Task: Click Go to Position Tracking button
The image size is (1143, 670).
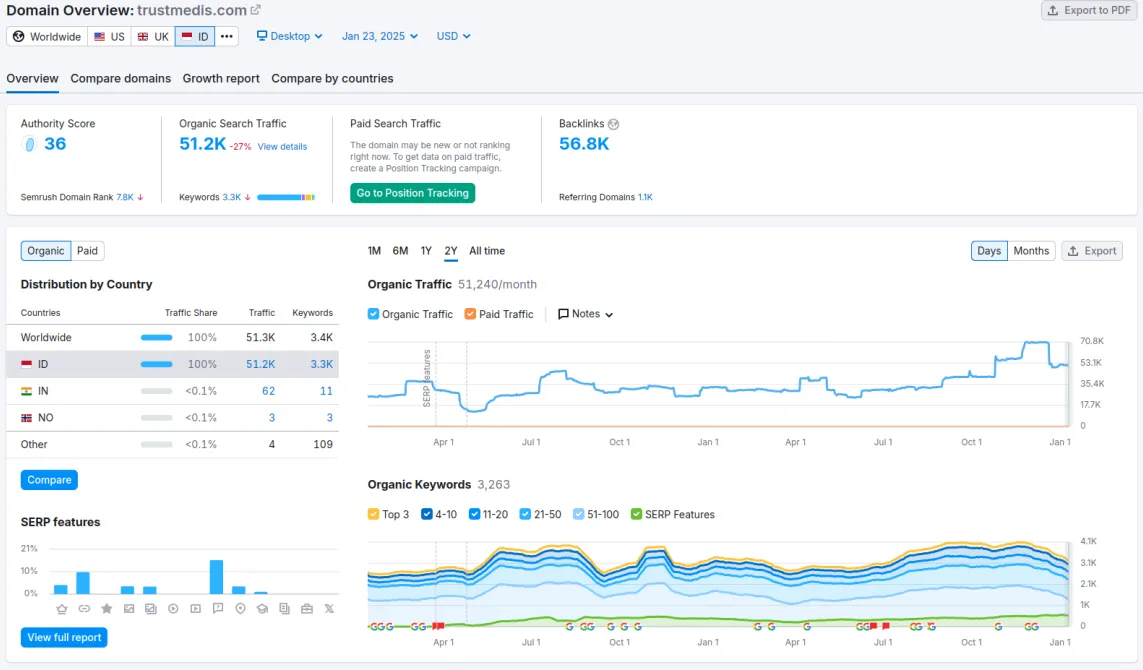Action: [413, 193]
